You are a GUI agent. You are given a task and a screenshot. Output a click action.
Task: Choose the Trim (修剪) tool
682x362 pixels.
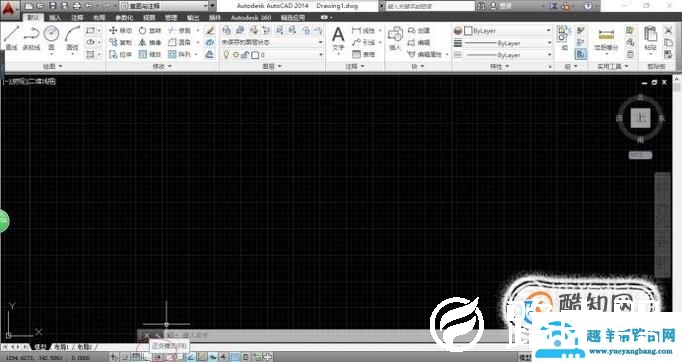pyautogui.click(x=180, y=30)
